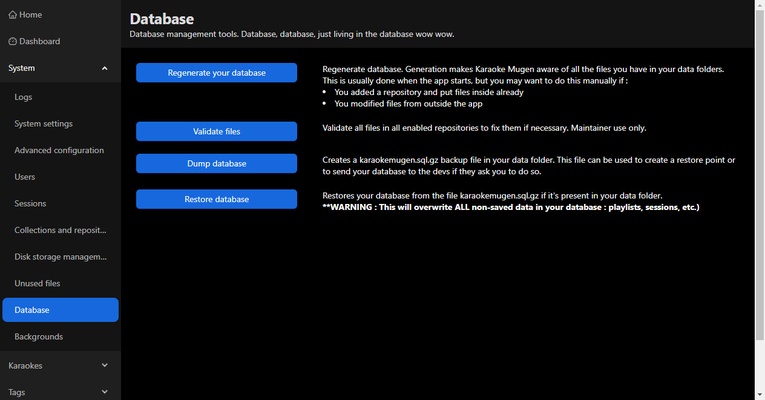
Task: Click the Restore database button
Action: [x=217, y=199]
